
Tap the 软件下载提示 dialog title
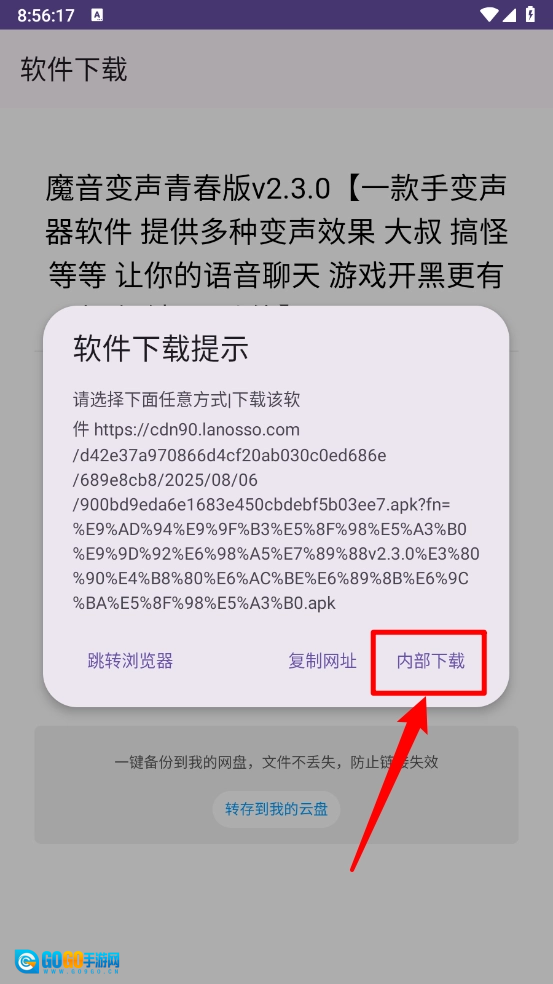tap(161, 347)
